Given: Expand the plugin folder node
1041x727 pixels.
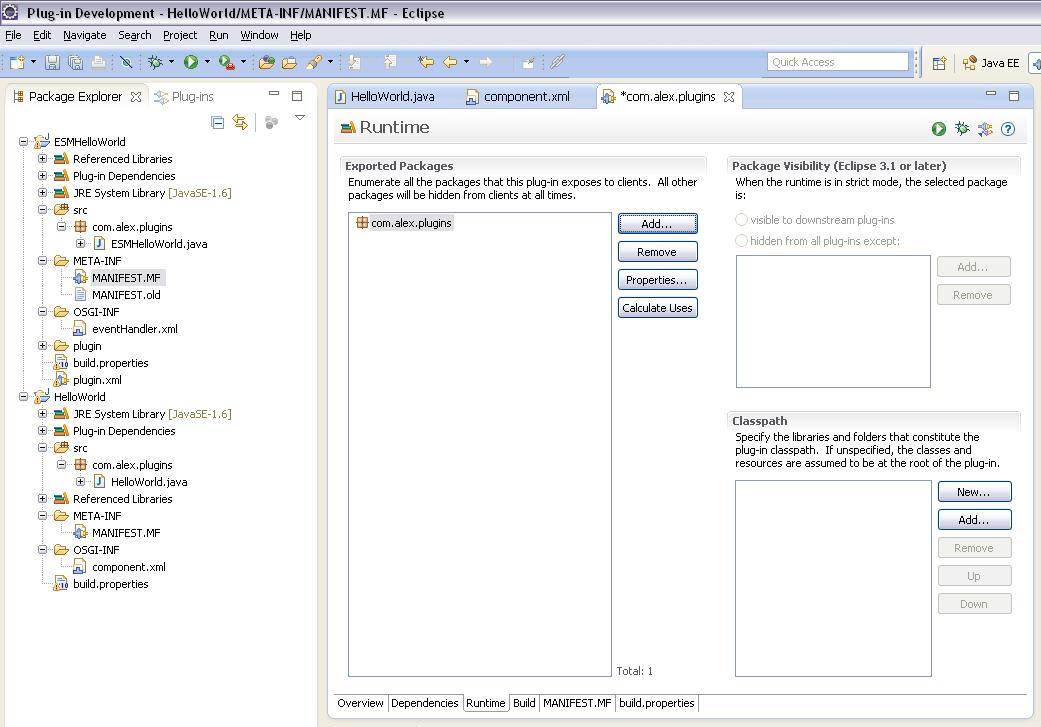Looking at the screenshot, I should [x=42, y=346].
